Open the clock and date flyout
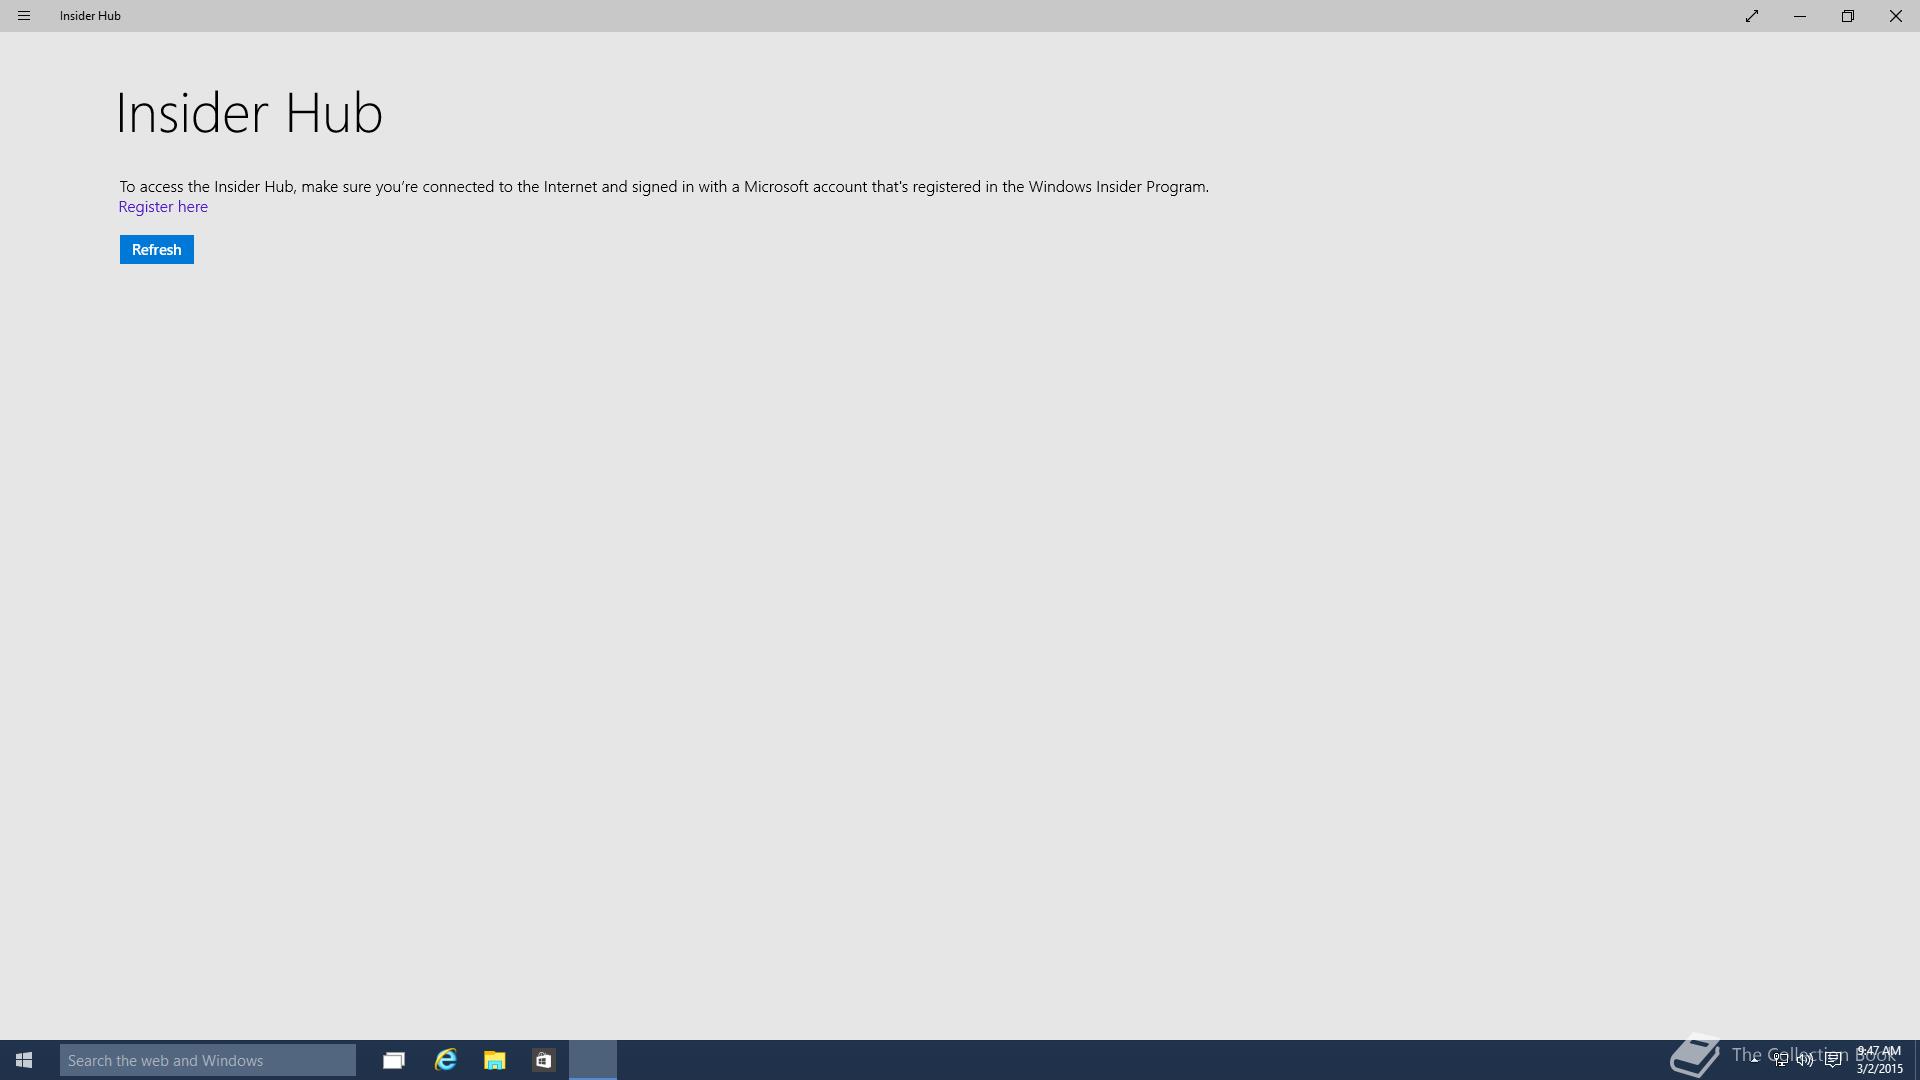The height and width of the screenshot is (1080, 1920). pos(1879,1060)
